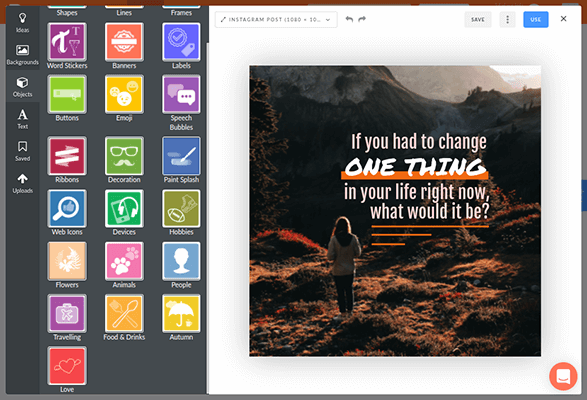
Task: Open the Saved sidebar tab
Action: tap(22, 151)
